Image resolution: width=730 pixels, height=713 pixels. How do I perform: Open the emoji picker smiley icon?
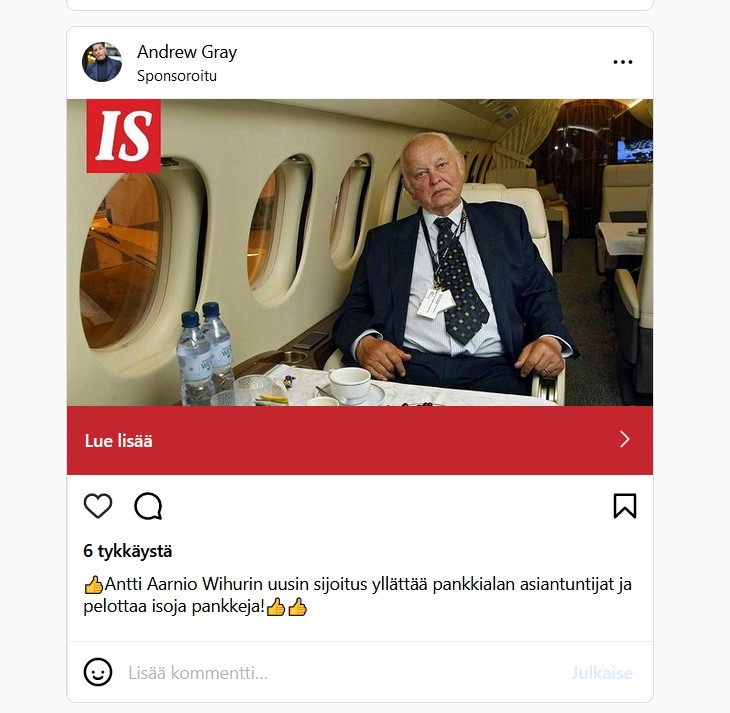pyautogui.click(x=98, y=672)
